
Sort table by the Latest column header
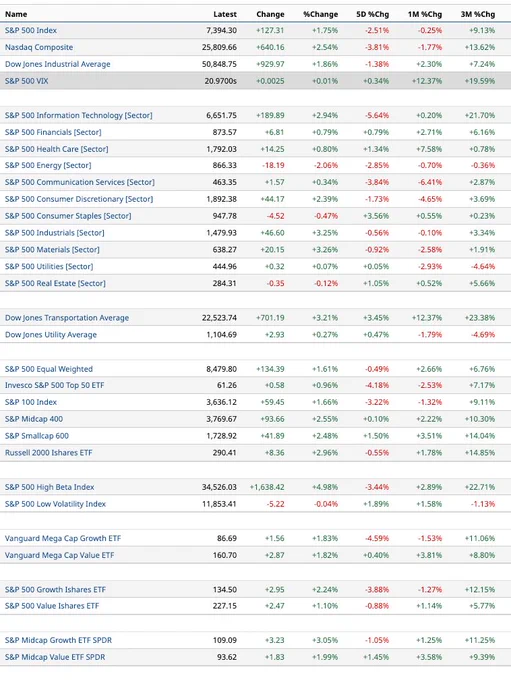225,14
